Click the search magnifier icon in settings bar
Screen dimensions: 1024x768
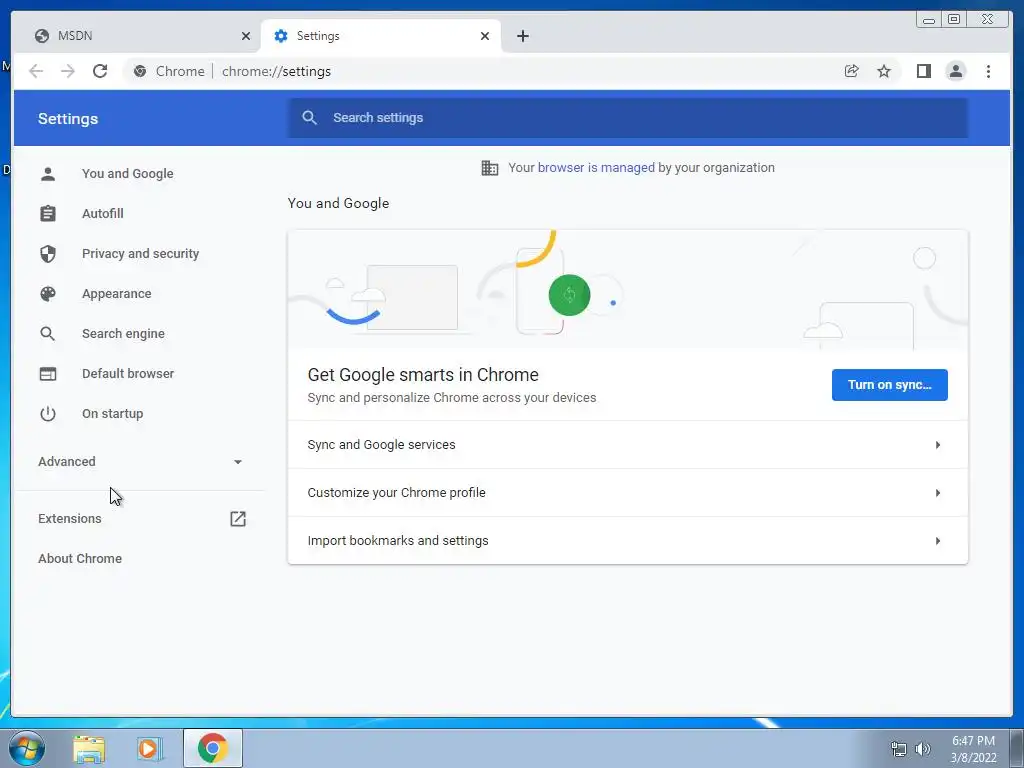point(310,118)
